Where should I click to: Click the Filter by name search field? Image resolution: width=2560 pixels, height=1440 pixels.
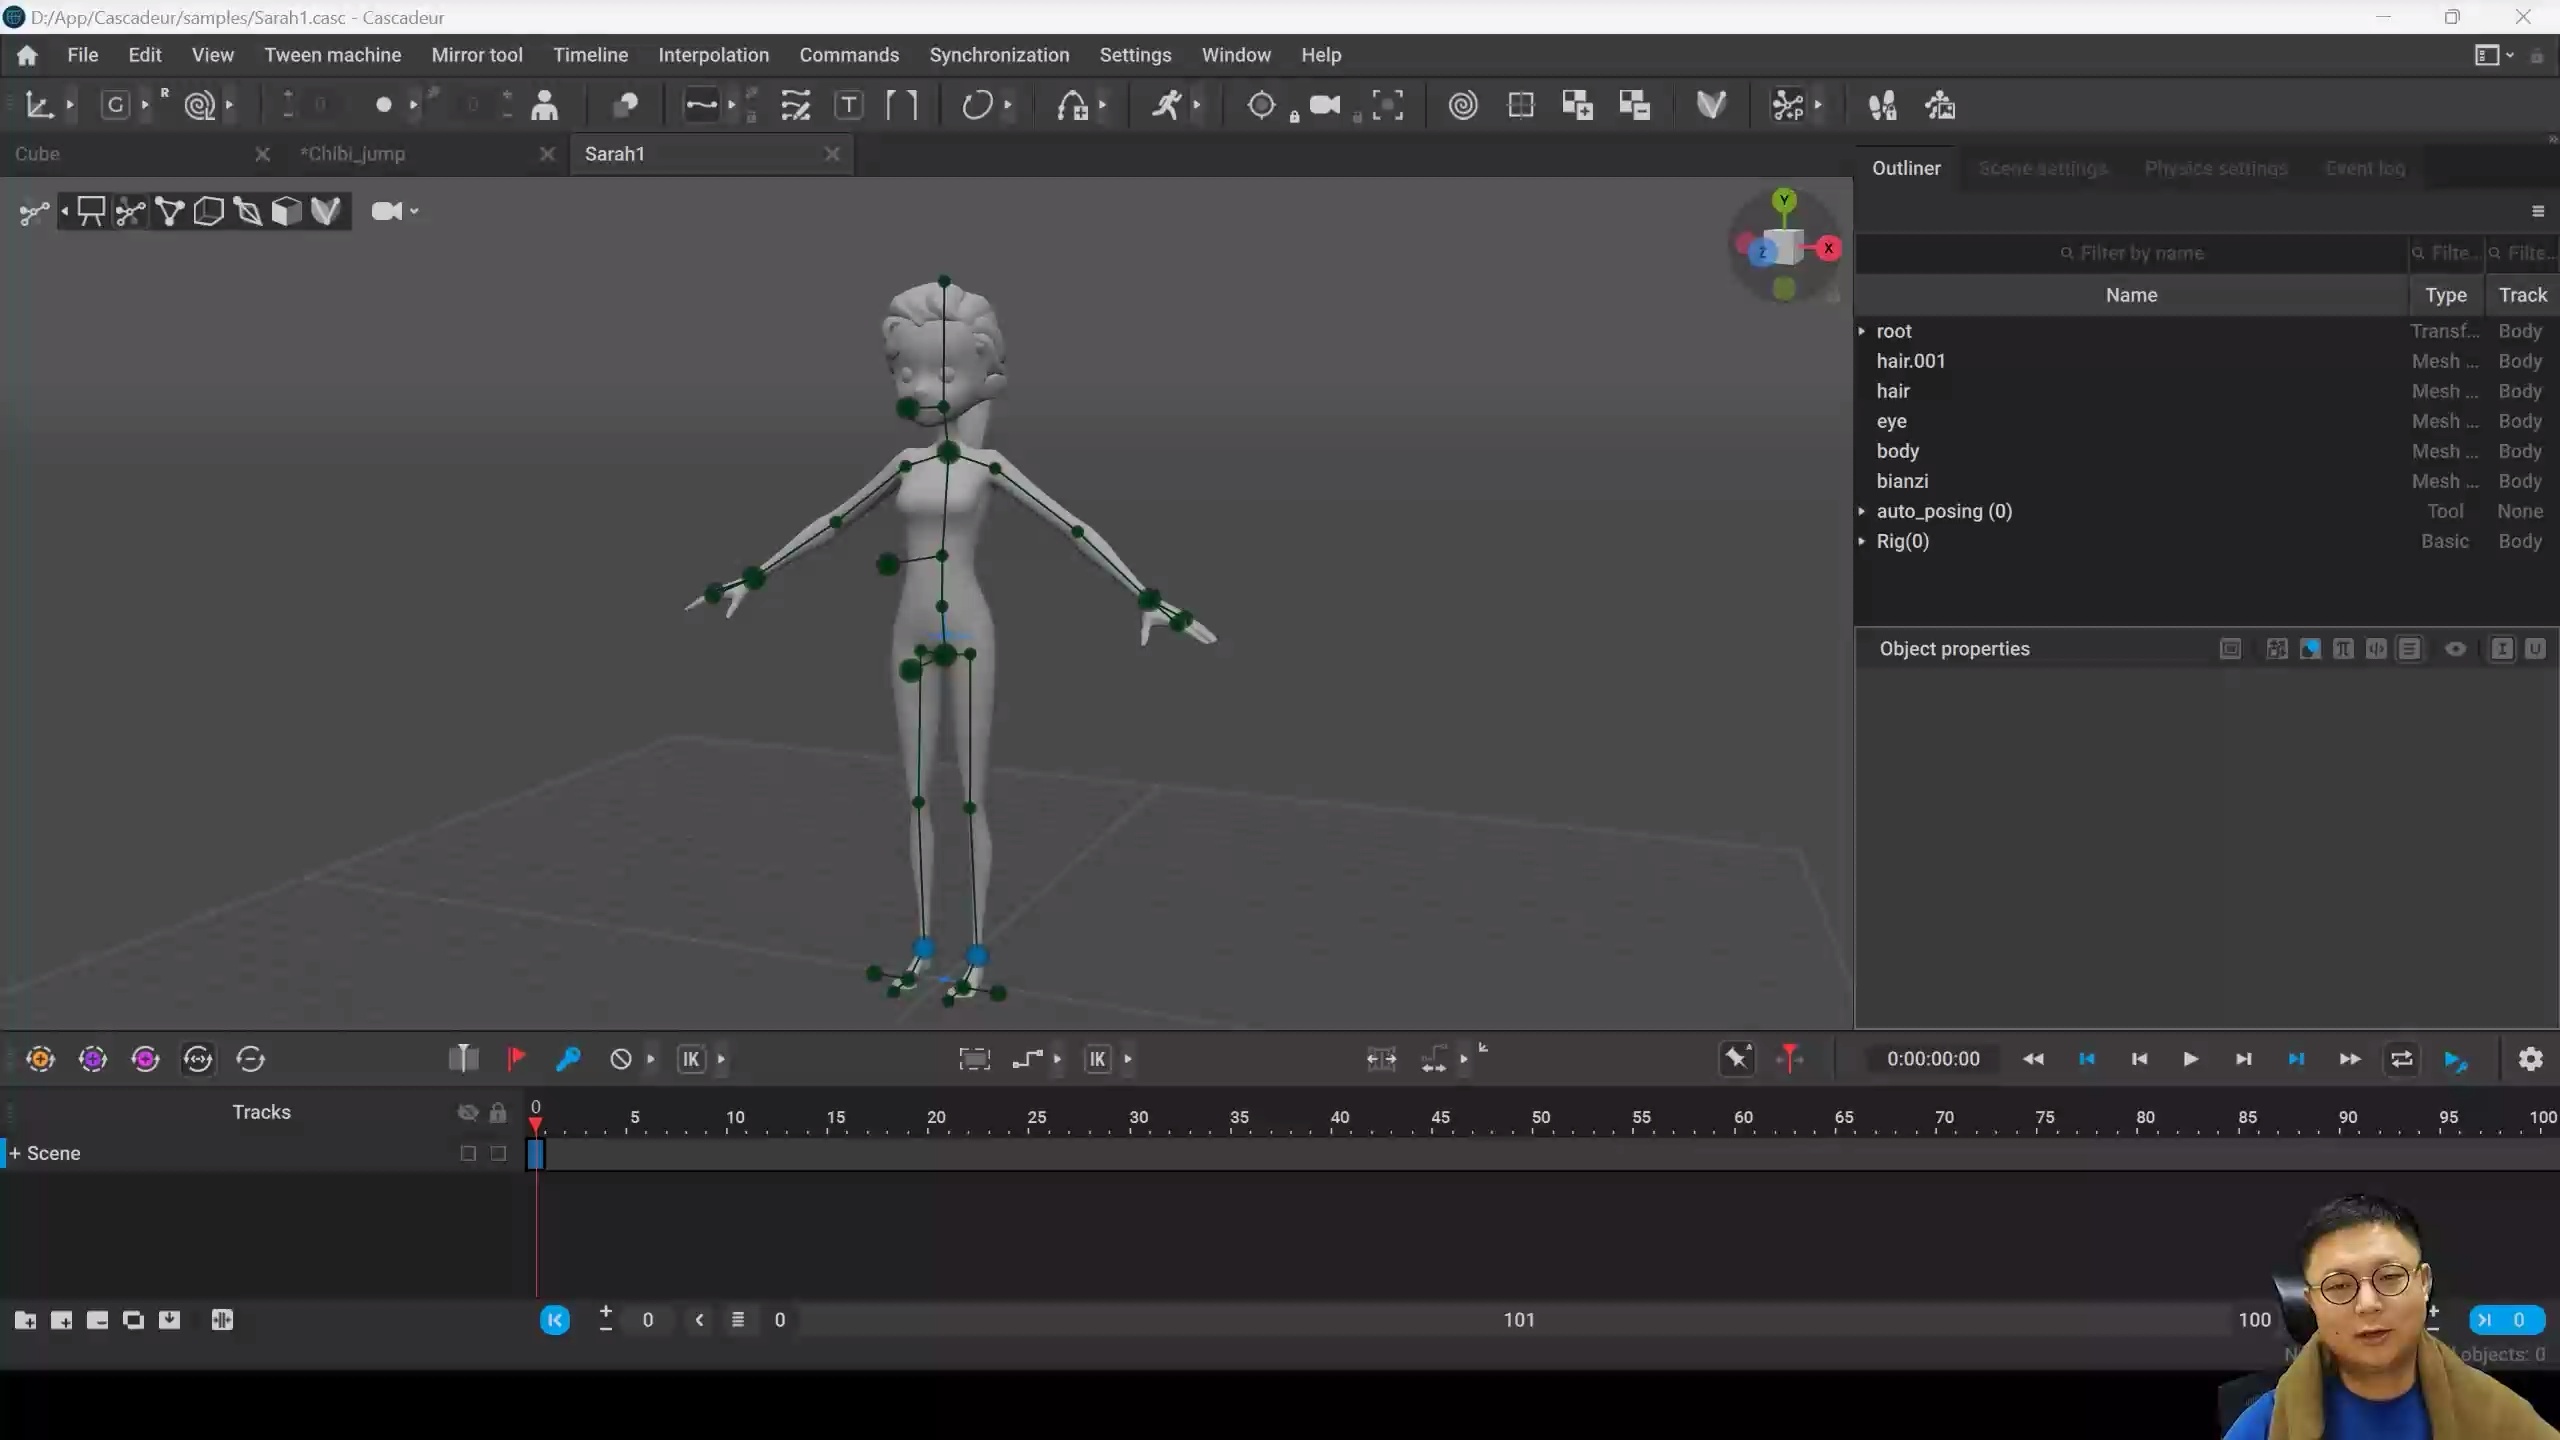[2131, 253]
